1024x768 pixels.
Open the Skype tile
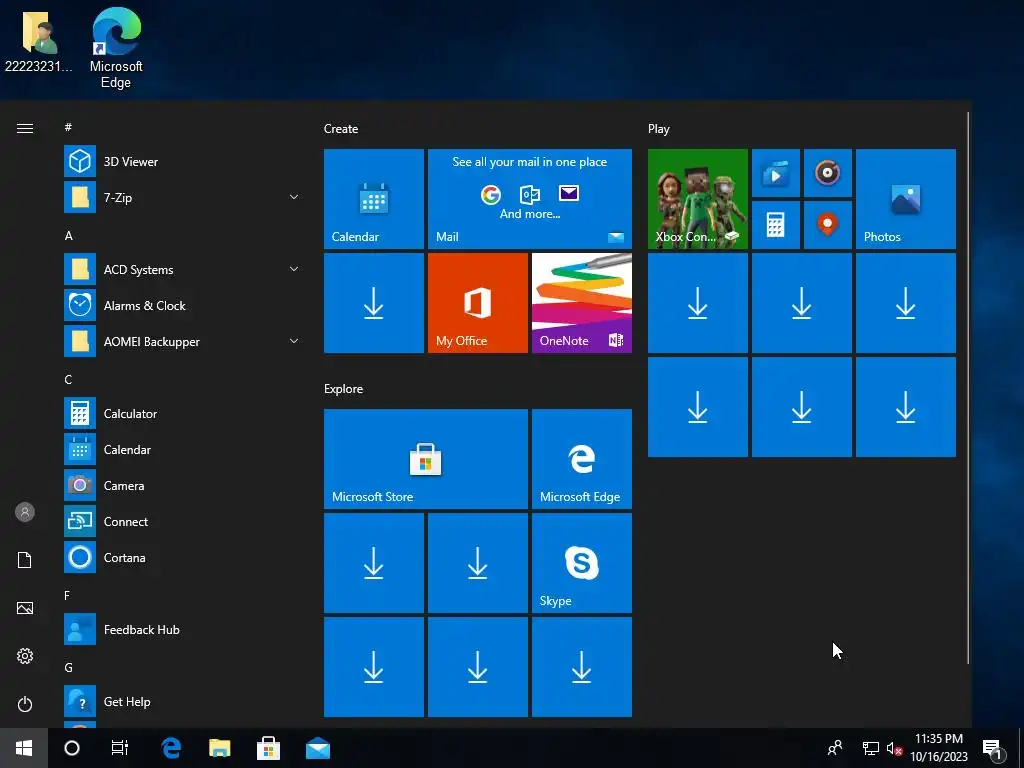[582, 563]
